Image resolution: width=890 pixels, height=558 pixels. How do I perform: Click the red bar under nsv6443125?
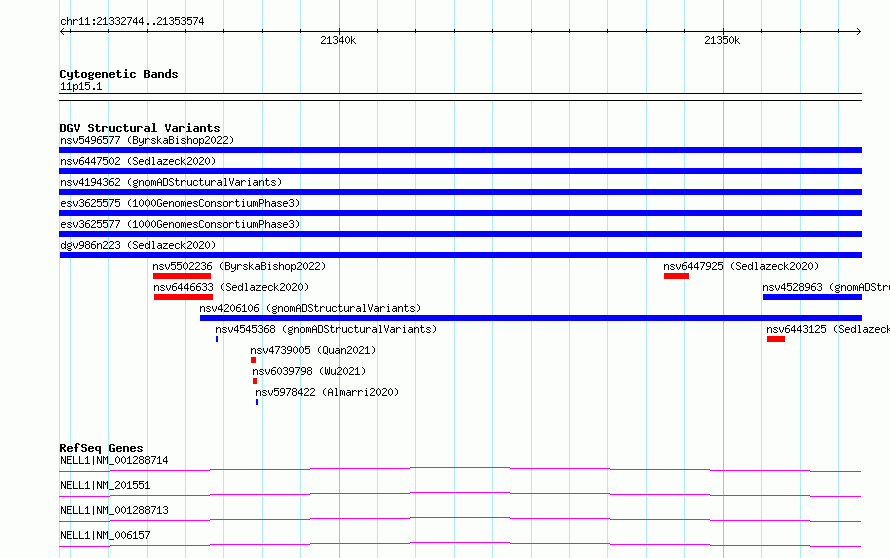[776, 339]
